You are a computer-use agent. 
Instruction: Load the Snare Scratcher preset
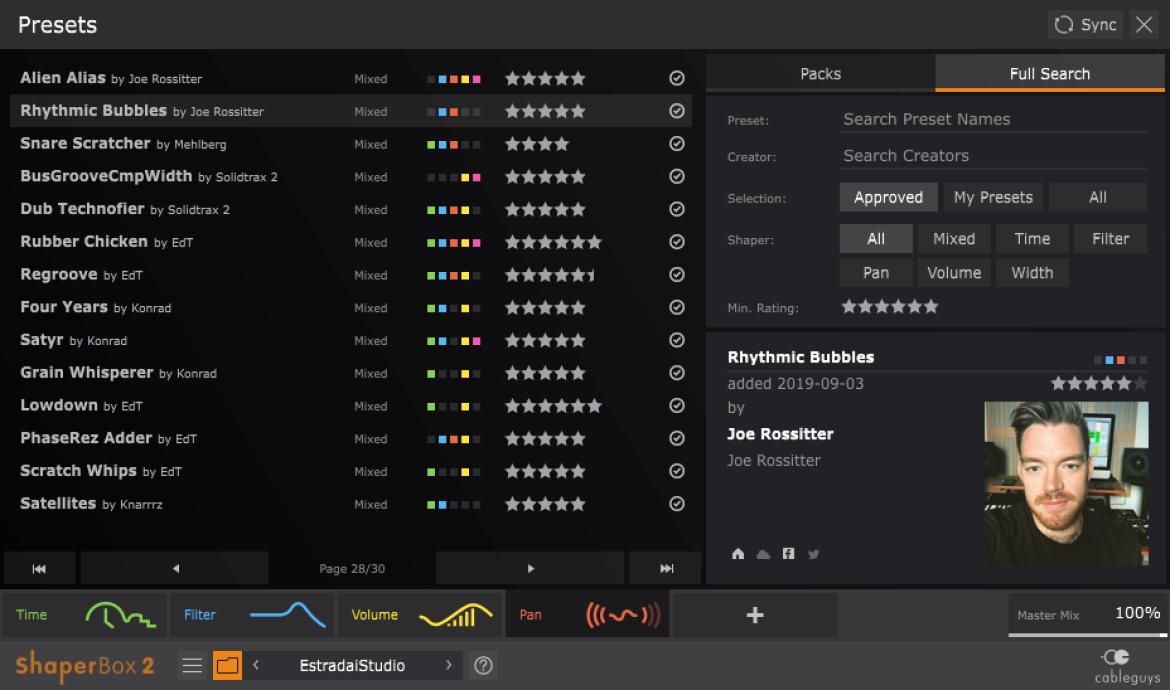[351, 143]
